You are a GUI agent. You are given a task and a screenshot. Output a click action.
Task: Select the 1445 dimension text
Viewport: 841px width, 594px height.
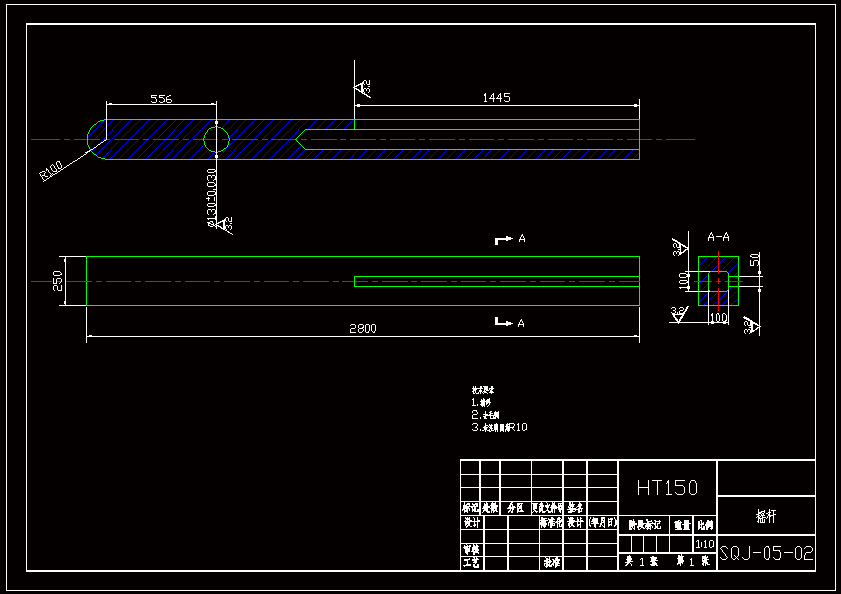click(497, 98)
